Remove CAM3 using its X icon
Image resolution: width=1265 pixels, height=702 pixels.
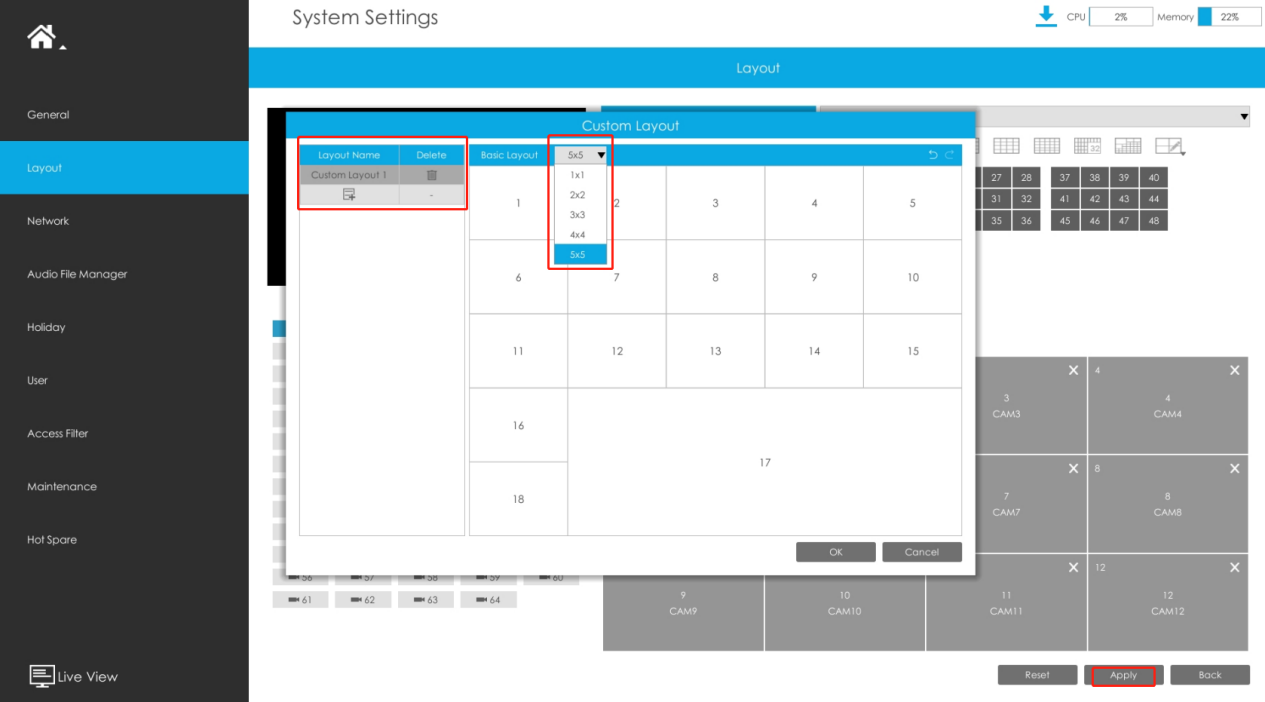1073,370
